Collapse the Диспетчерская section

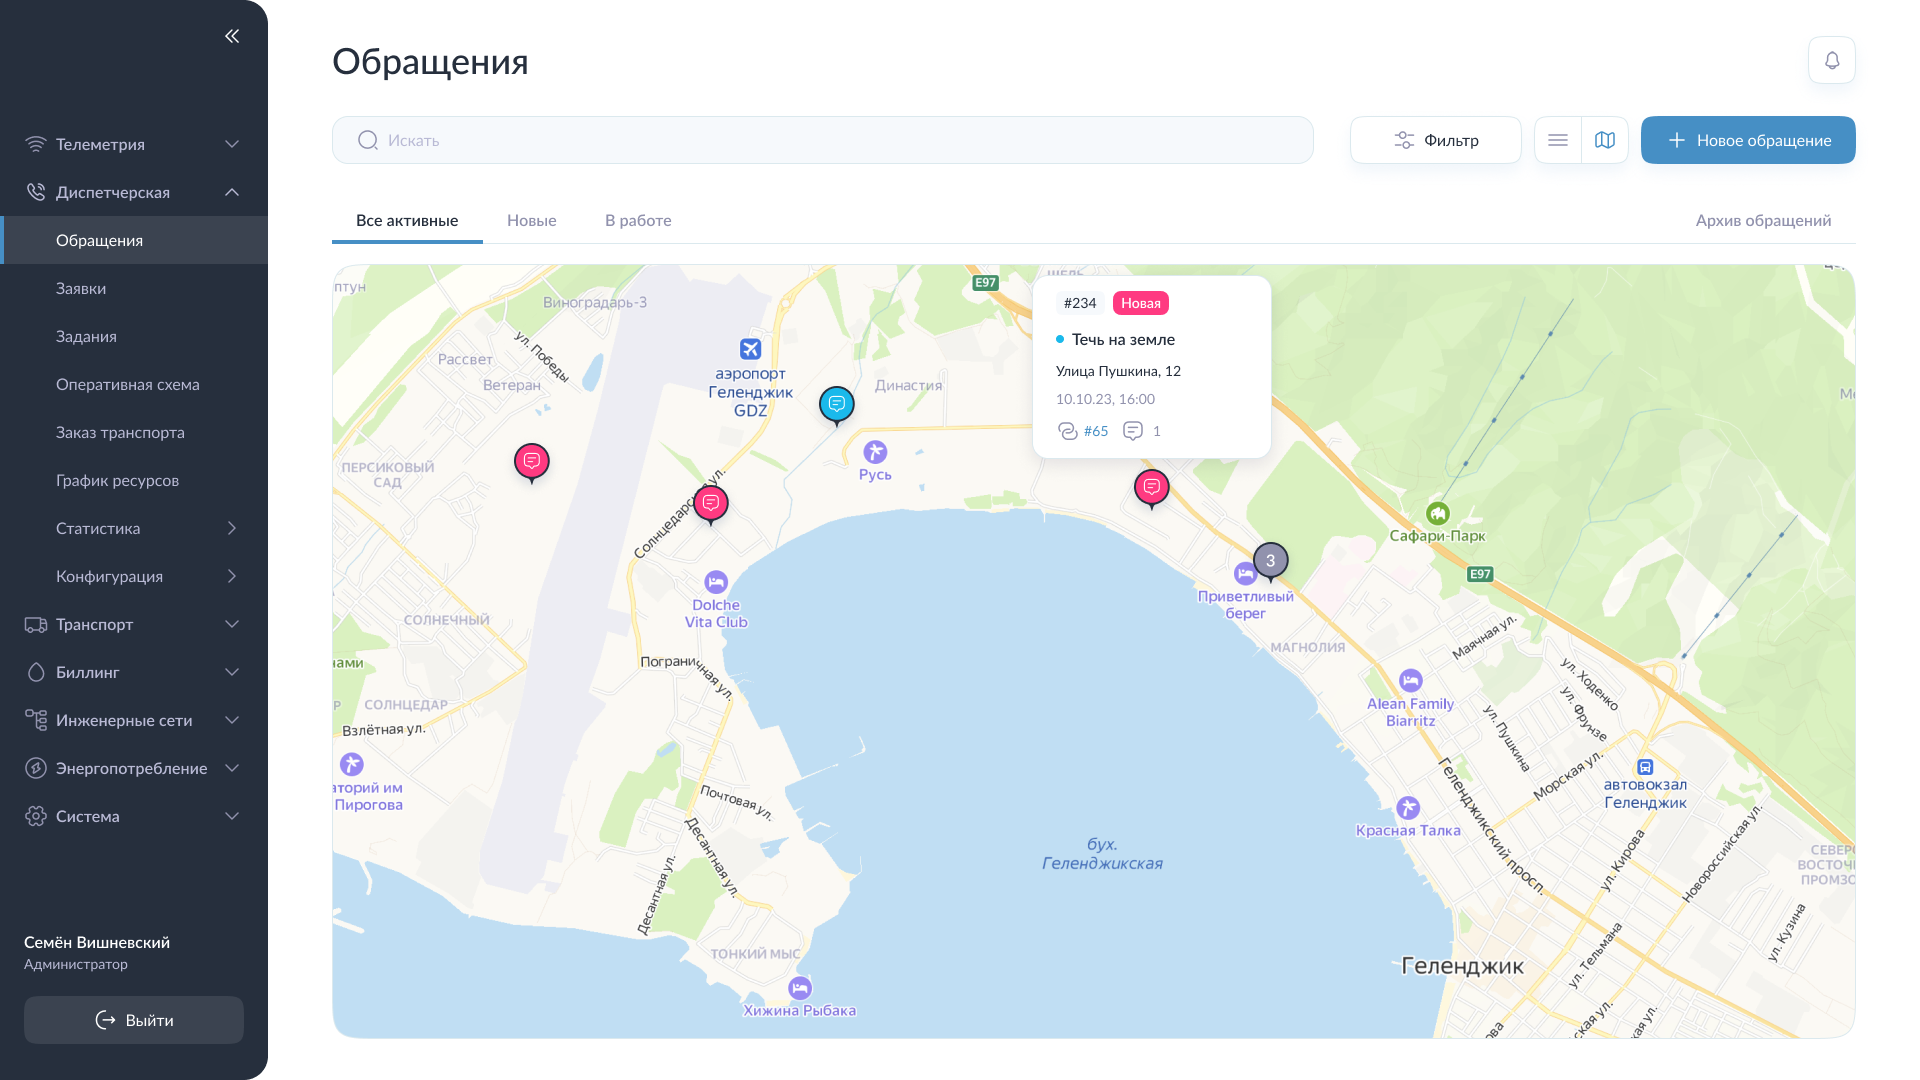tap(134, 192)
